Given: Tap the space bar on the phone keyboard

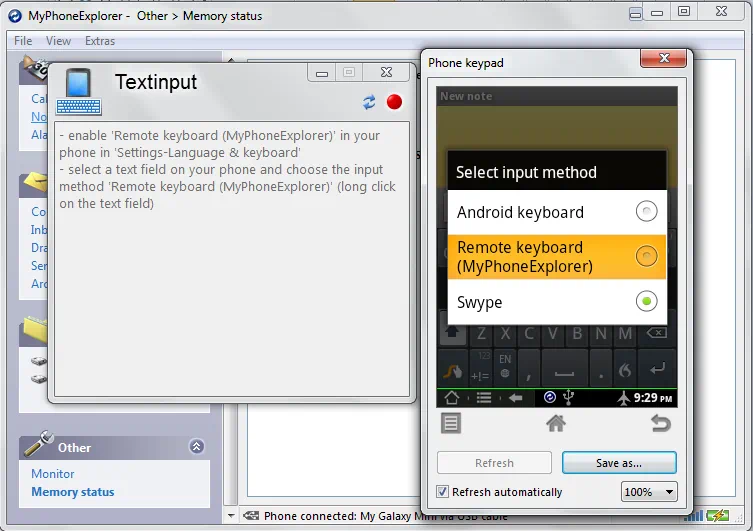Looking at the screenshot, I should click(x=564, y=369).
